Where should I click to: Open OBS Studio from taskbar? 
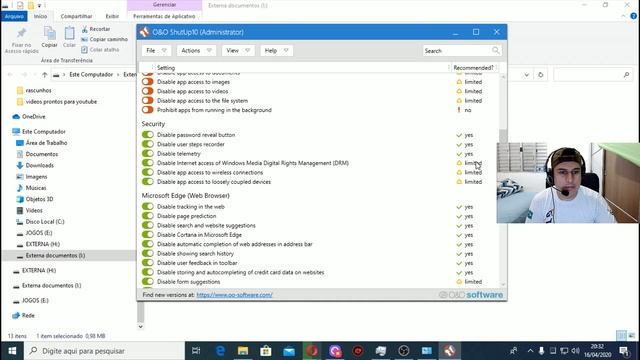403,351
